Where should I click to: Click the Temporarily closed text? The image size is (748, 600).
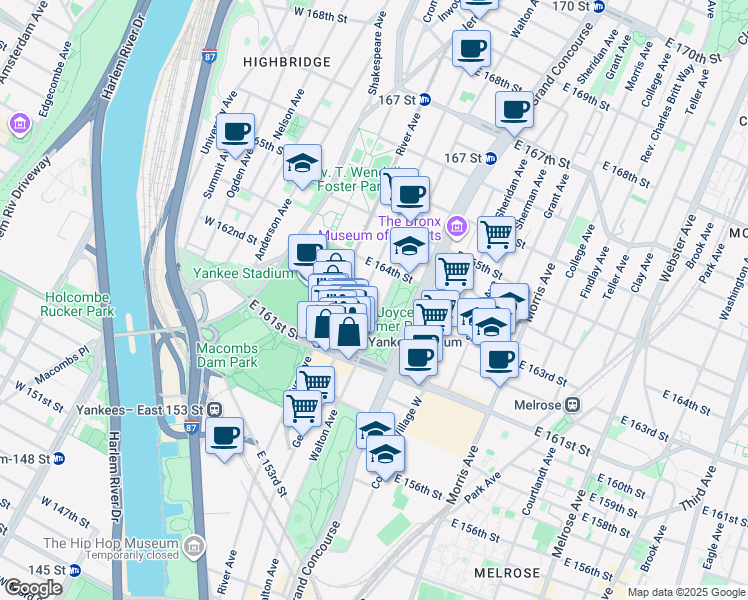pyautogui.click(x=132, y=555)
